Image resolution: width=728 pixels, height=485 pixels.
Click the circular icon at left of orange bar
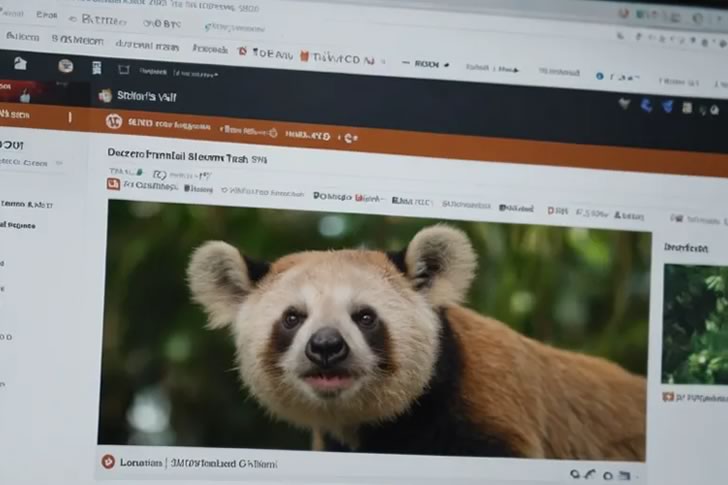113,121
